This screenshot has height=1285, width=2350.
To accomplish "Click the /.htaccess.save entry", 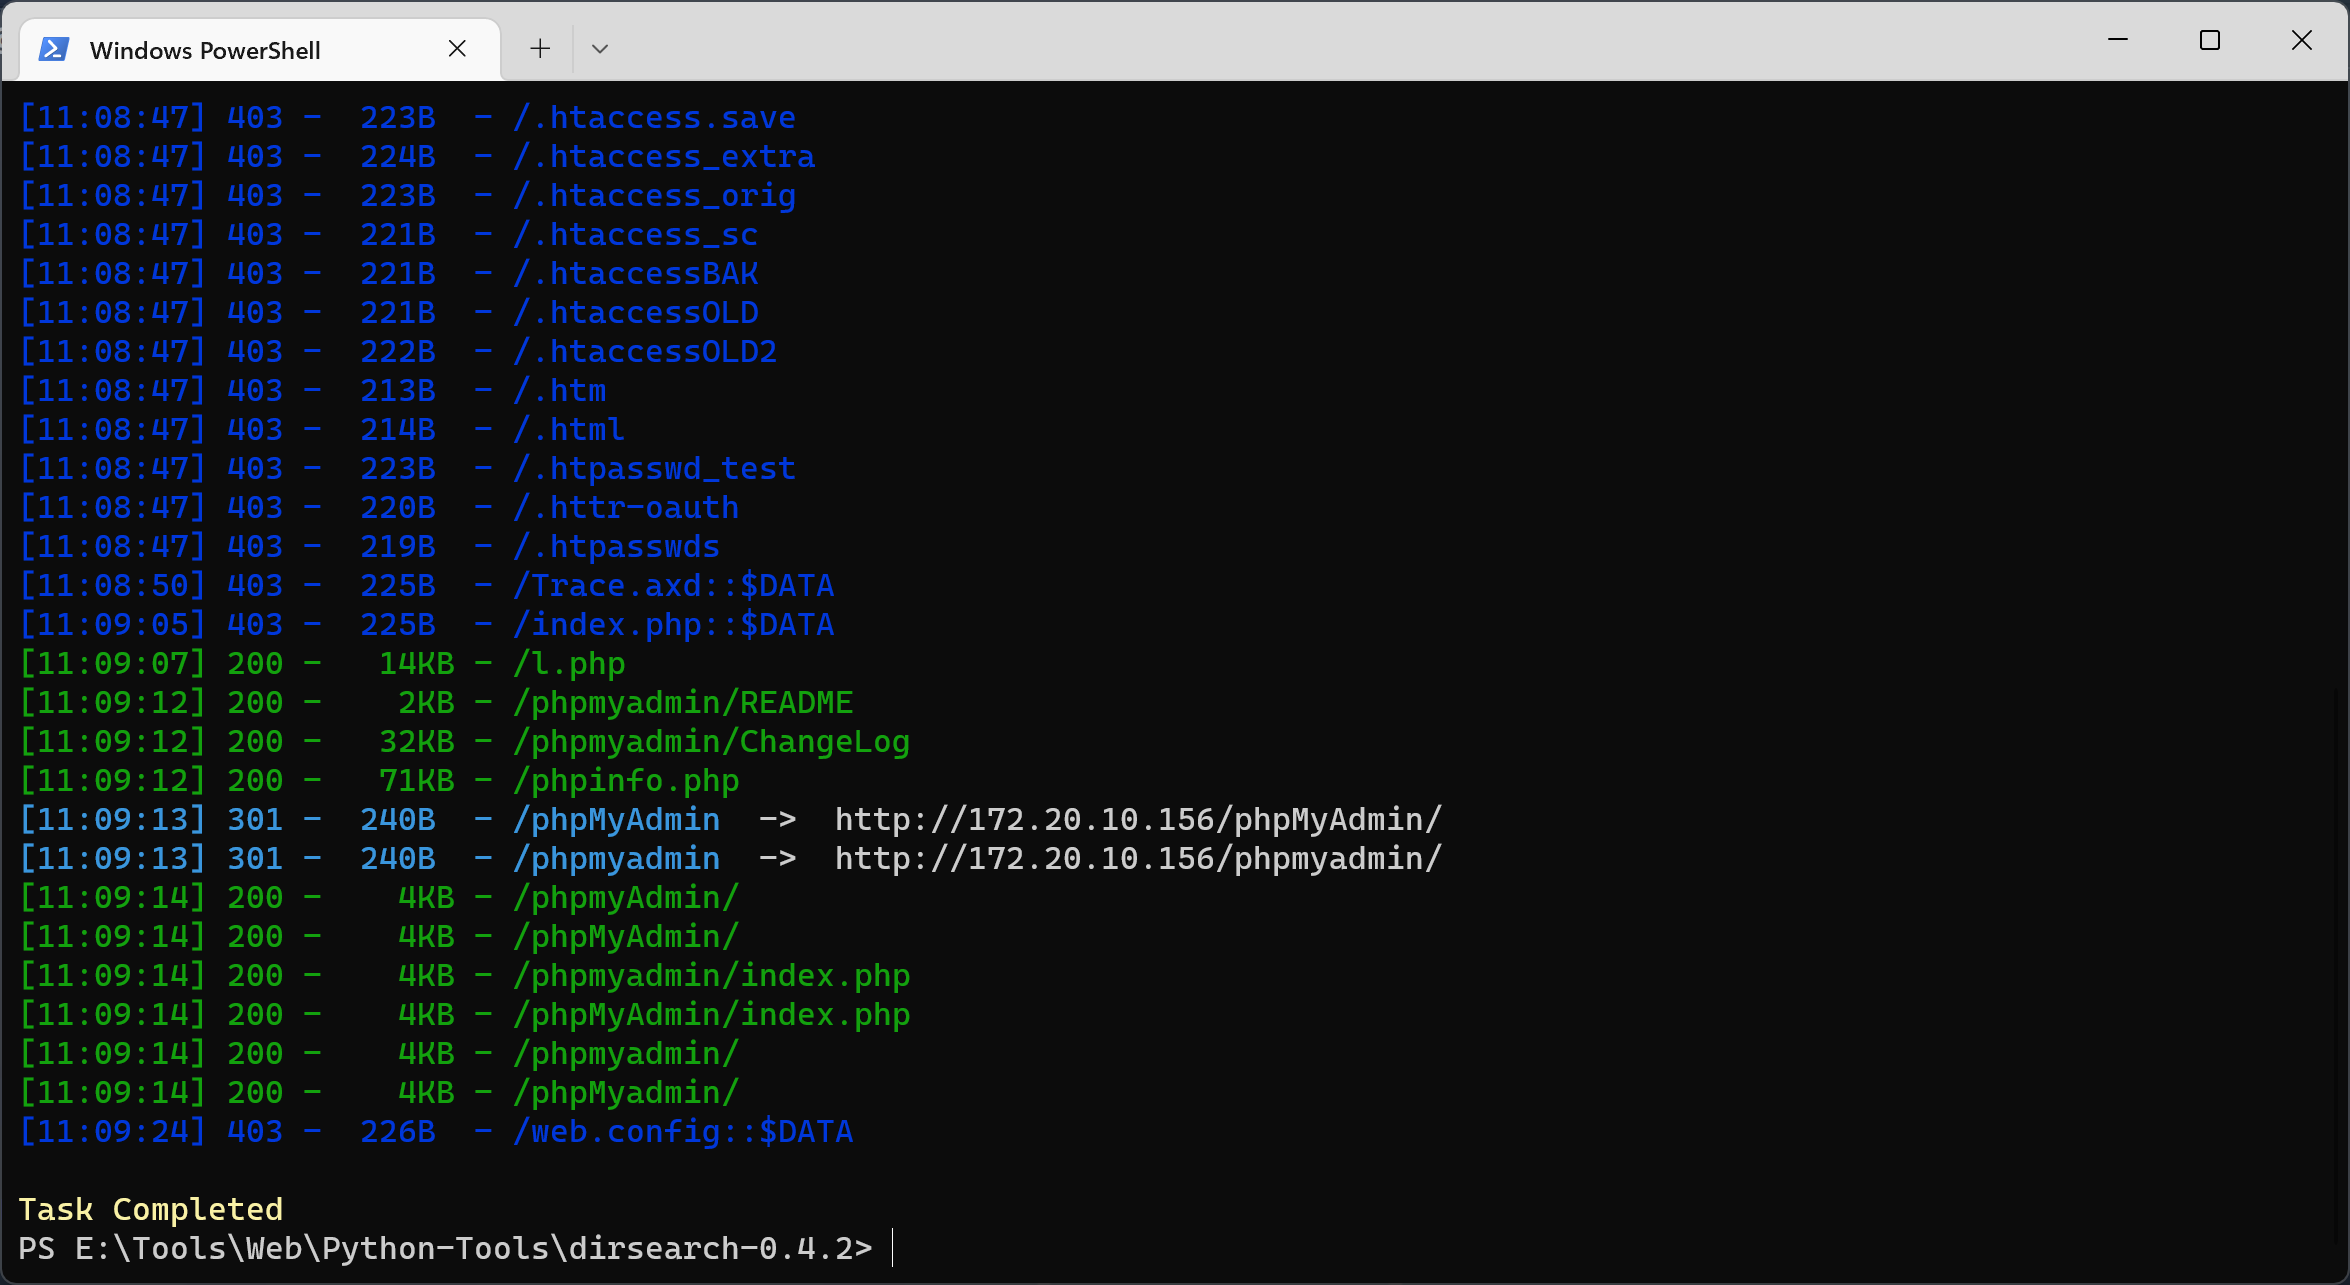I will pyautogui.click(x=654, y=118).
